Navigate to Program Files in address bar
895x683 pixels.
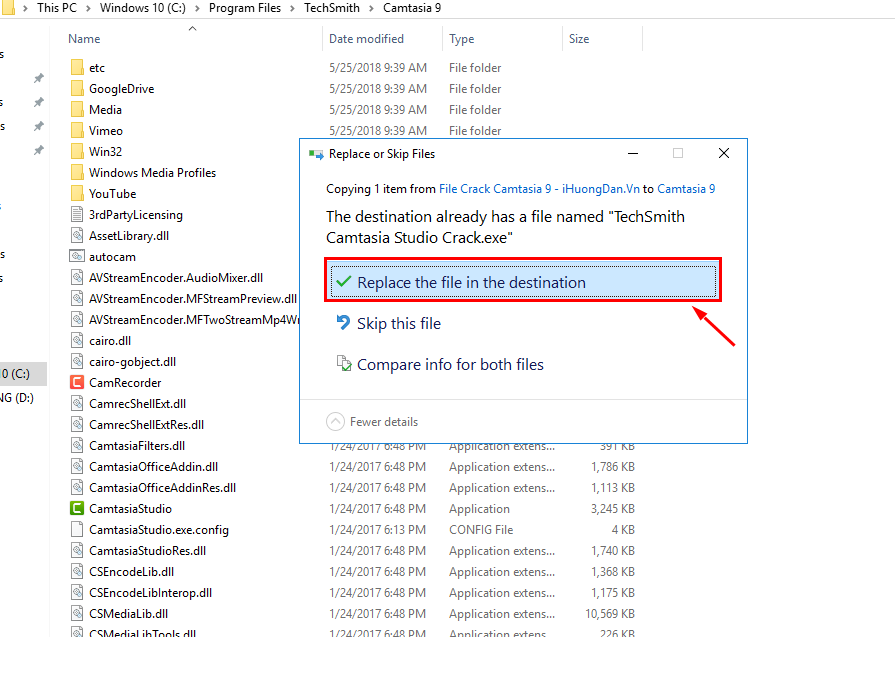[x=245, y=8]
